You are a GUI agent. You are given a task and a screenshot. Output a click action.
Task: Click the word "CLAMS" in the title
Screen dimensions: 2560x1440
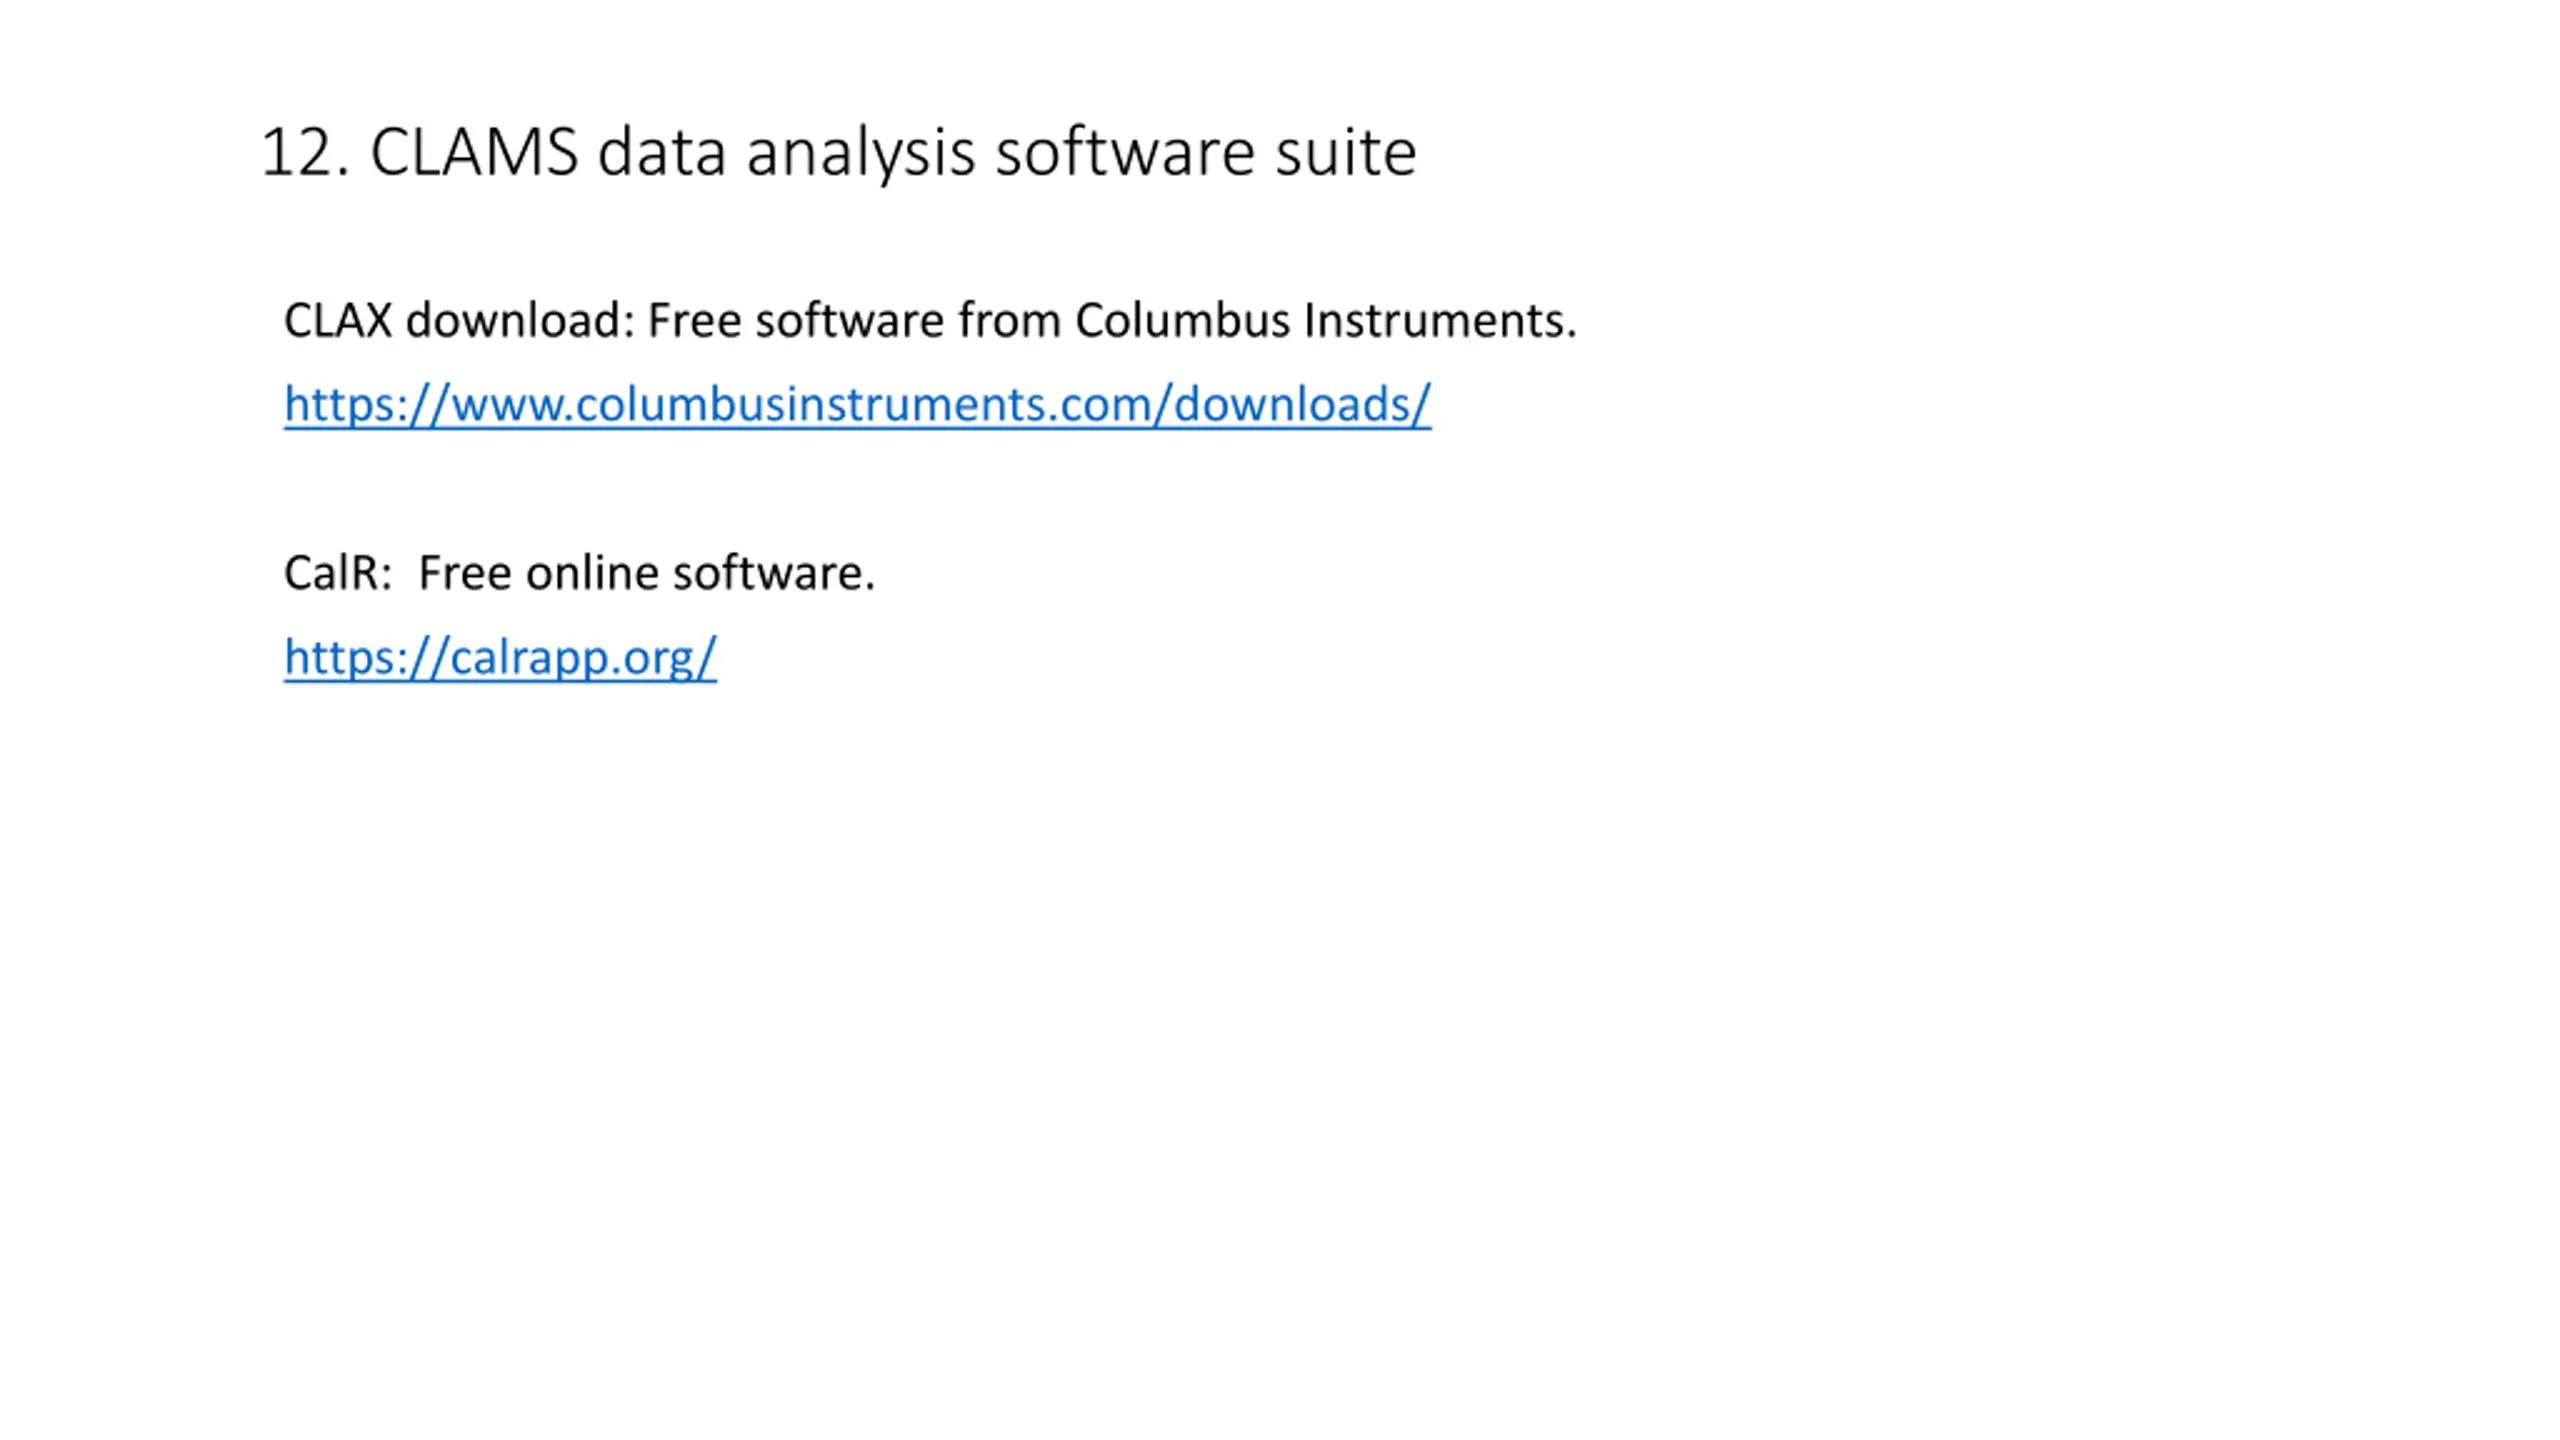point(474,152)
